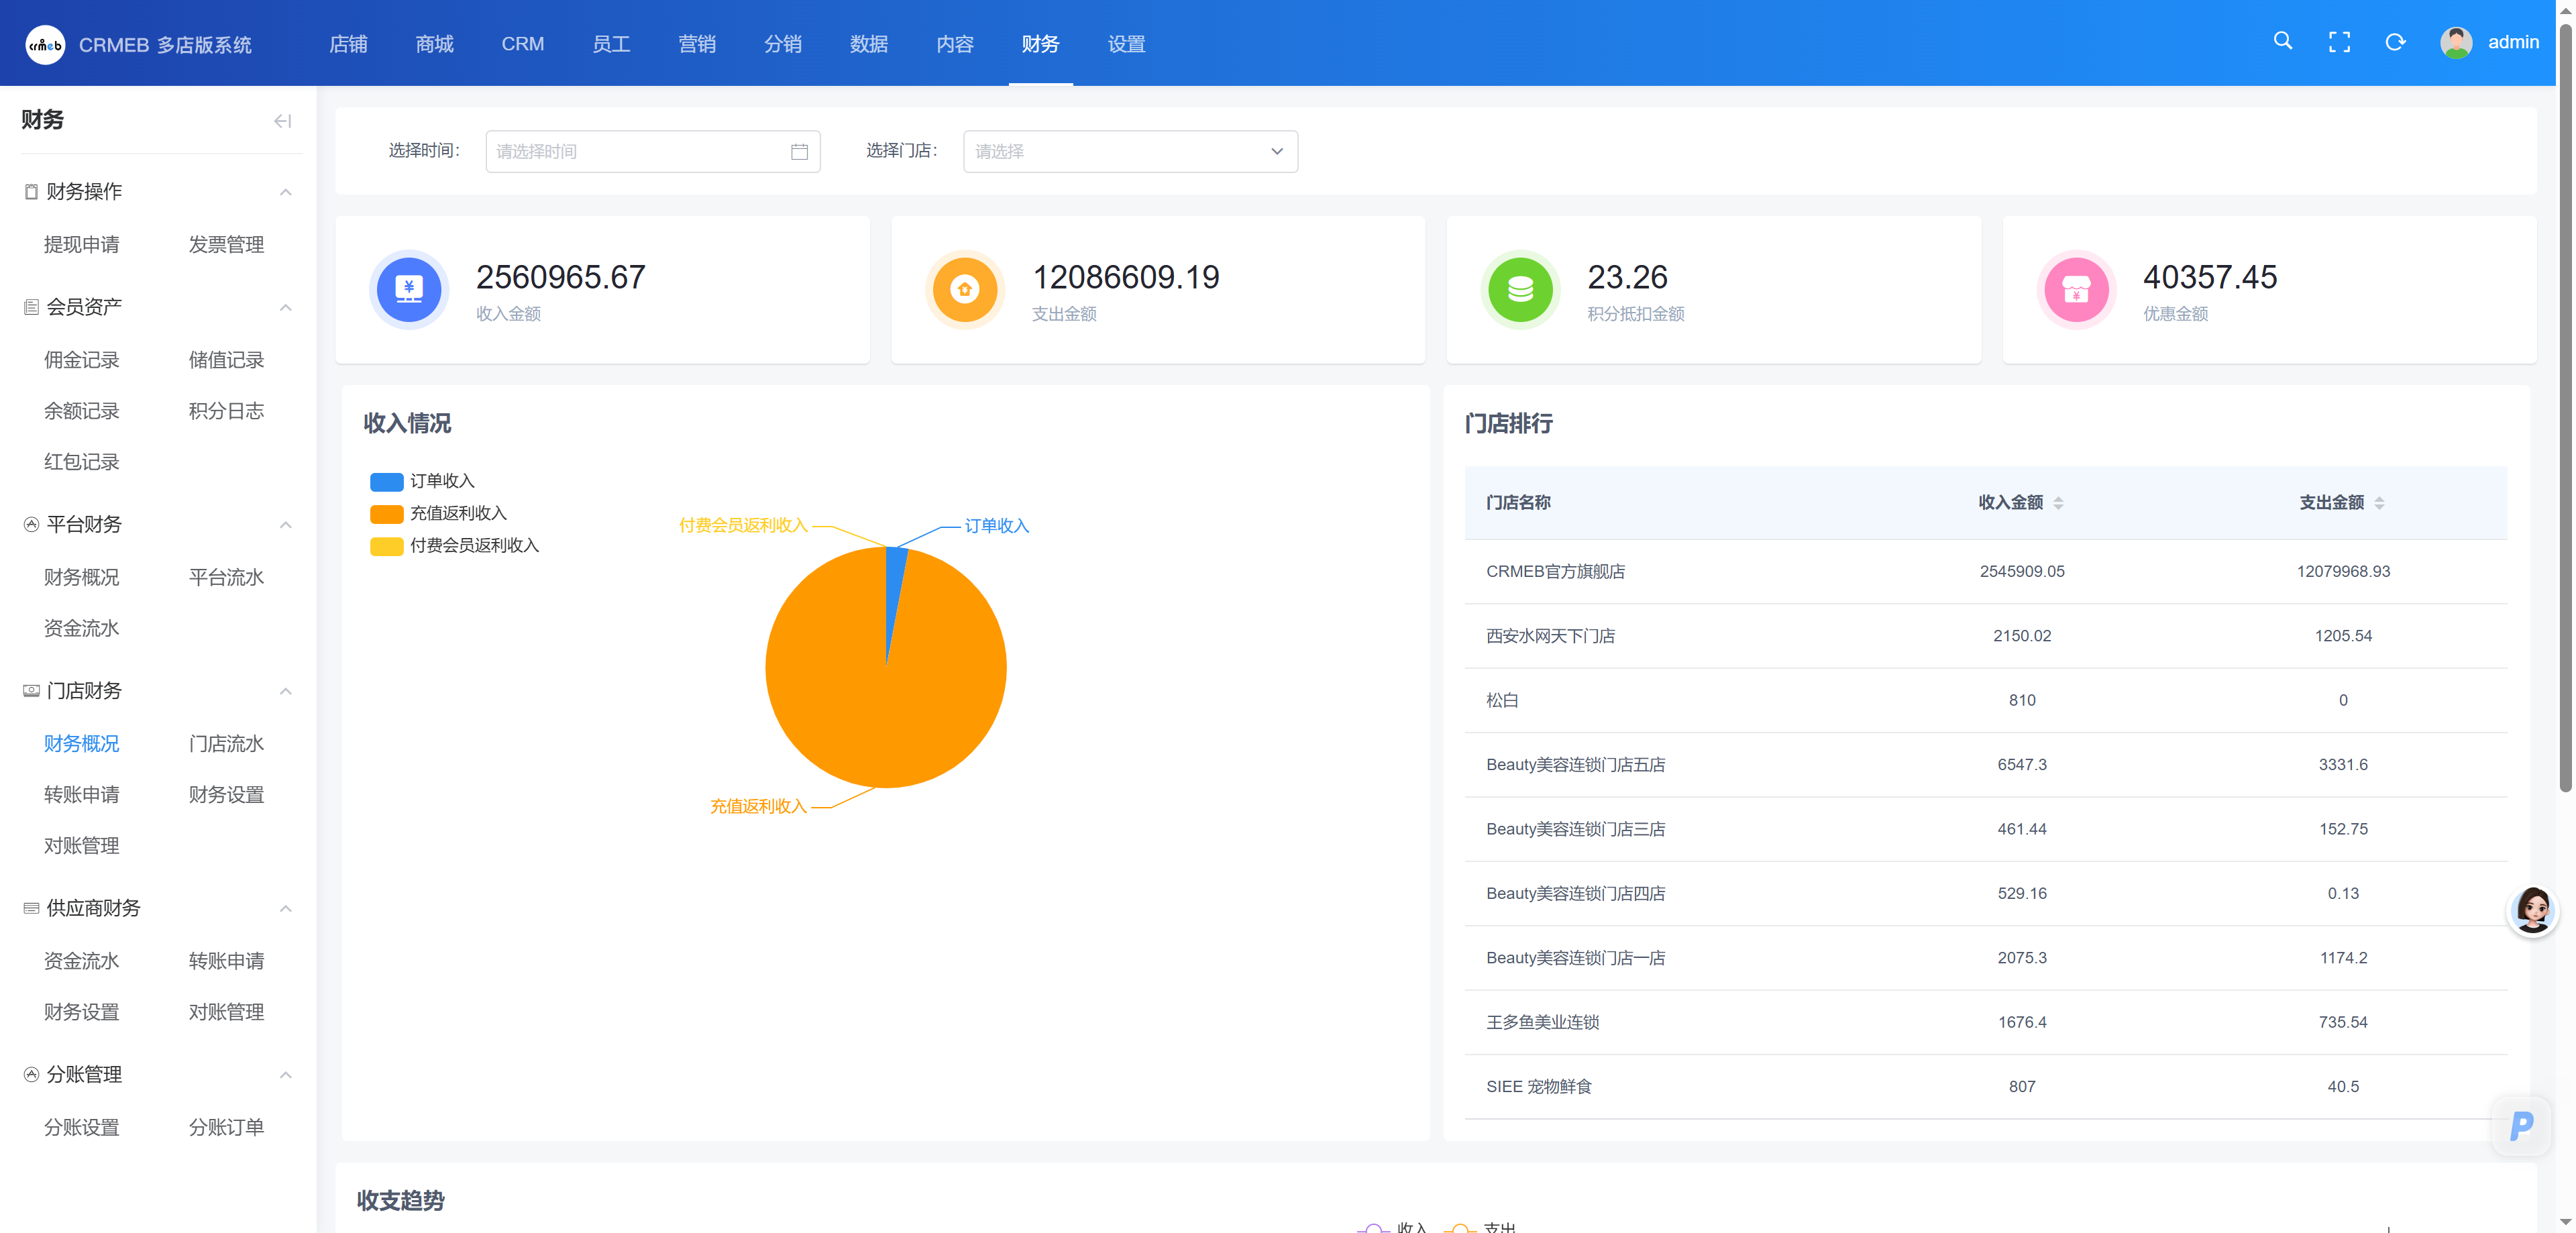Screen dimensions: 2576x1233
Task: Collapse the 供应商财务 sidebar section
Action: point(285,908)
